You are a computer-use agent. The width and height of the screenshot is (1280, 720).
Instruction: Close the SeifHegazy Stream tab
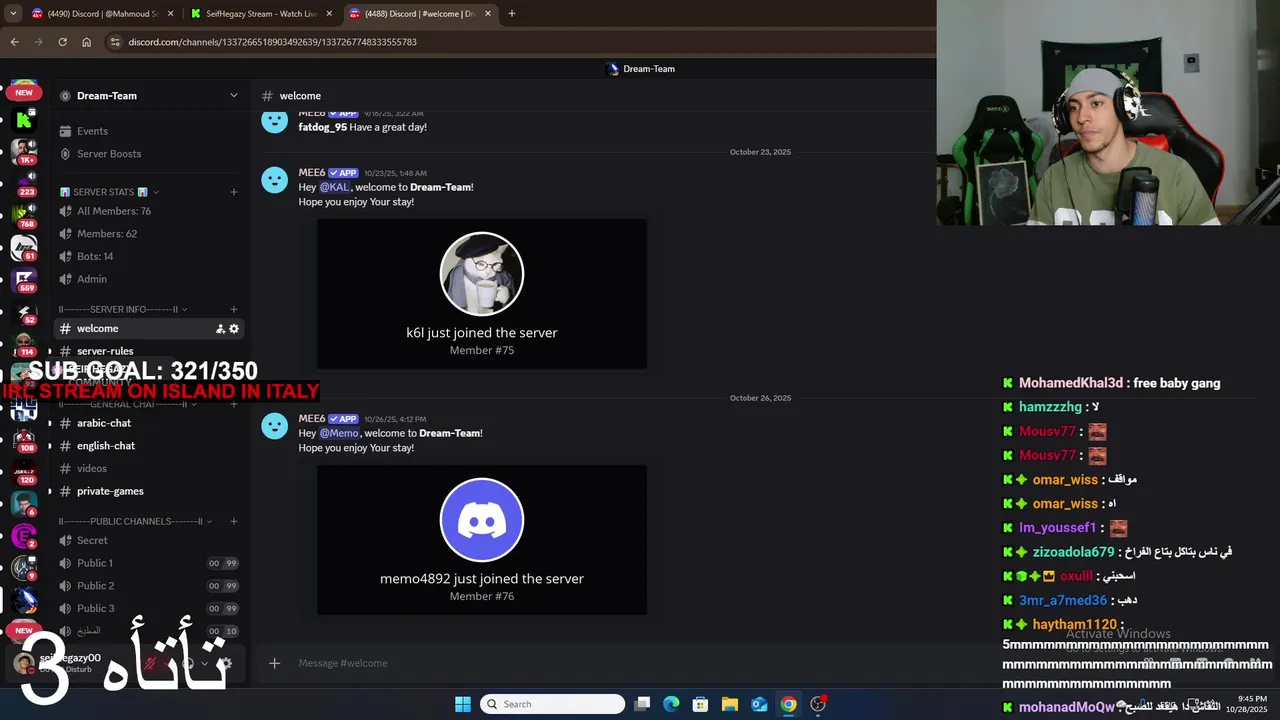[329, 13]
